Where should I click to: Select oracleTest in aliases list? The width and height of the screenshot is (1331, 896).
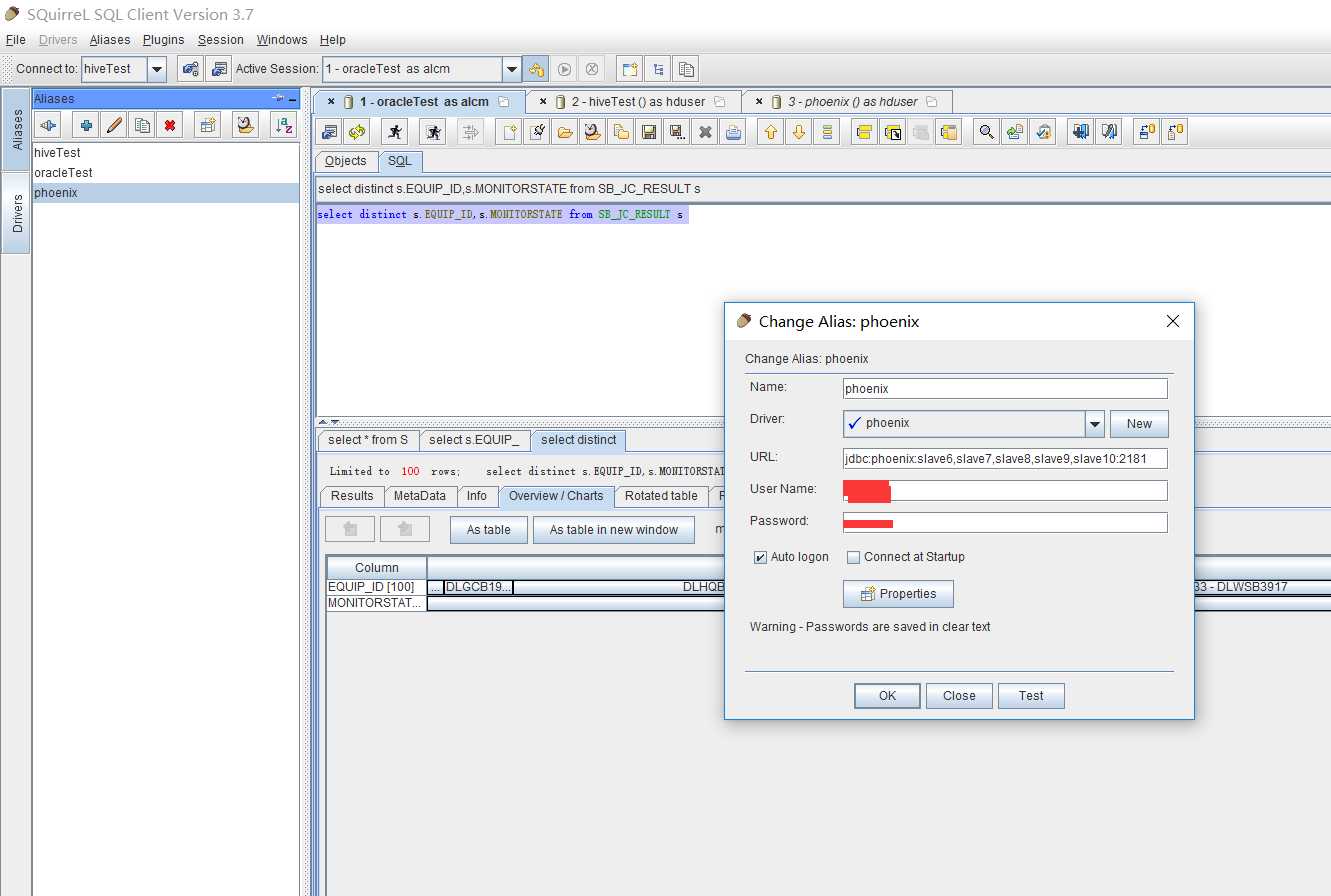point(165,173)
